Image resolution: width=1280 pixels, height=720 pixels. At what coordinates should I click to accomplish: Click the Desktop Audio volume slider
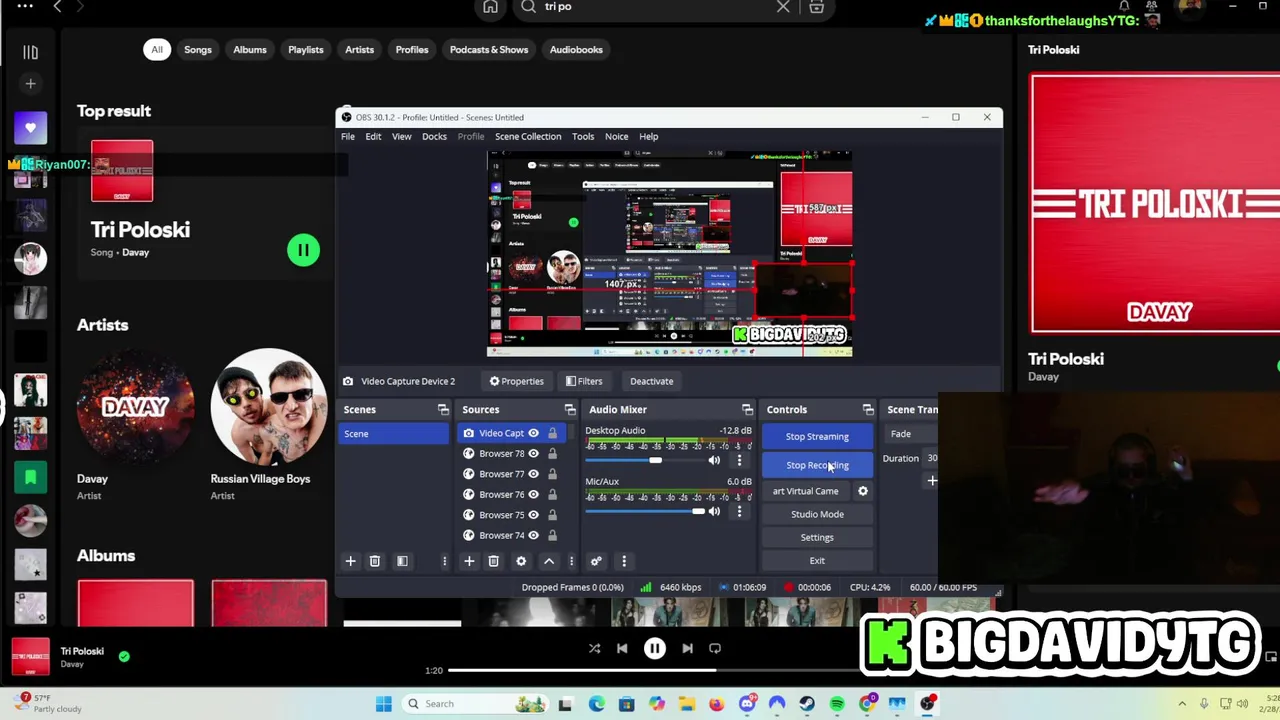click(643, 460)
